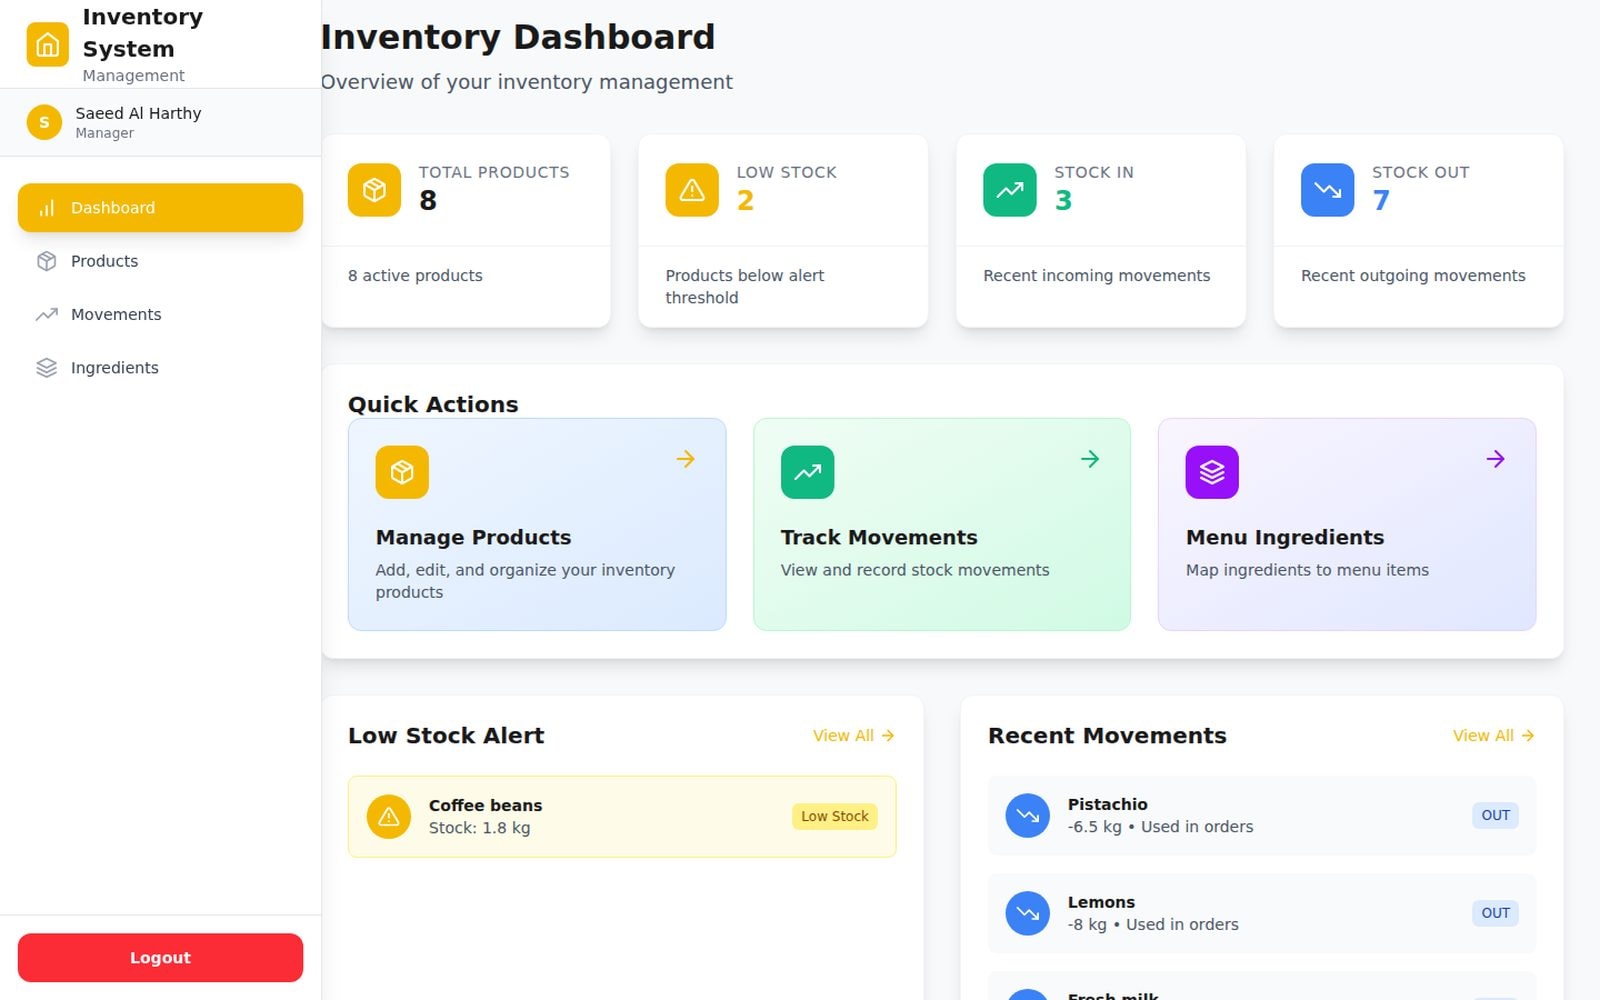
Task: Click the '-6.5 kg • Used in orders' text
Action: [1160, 827]
